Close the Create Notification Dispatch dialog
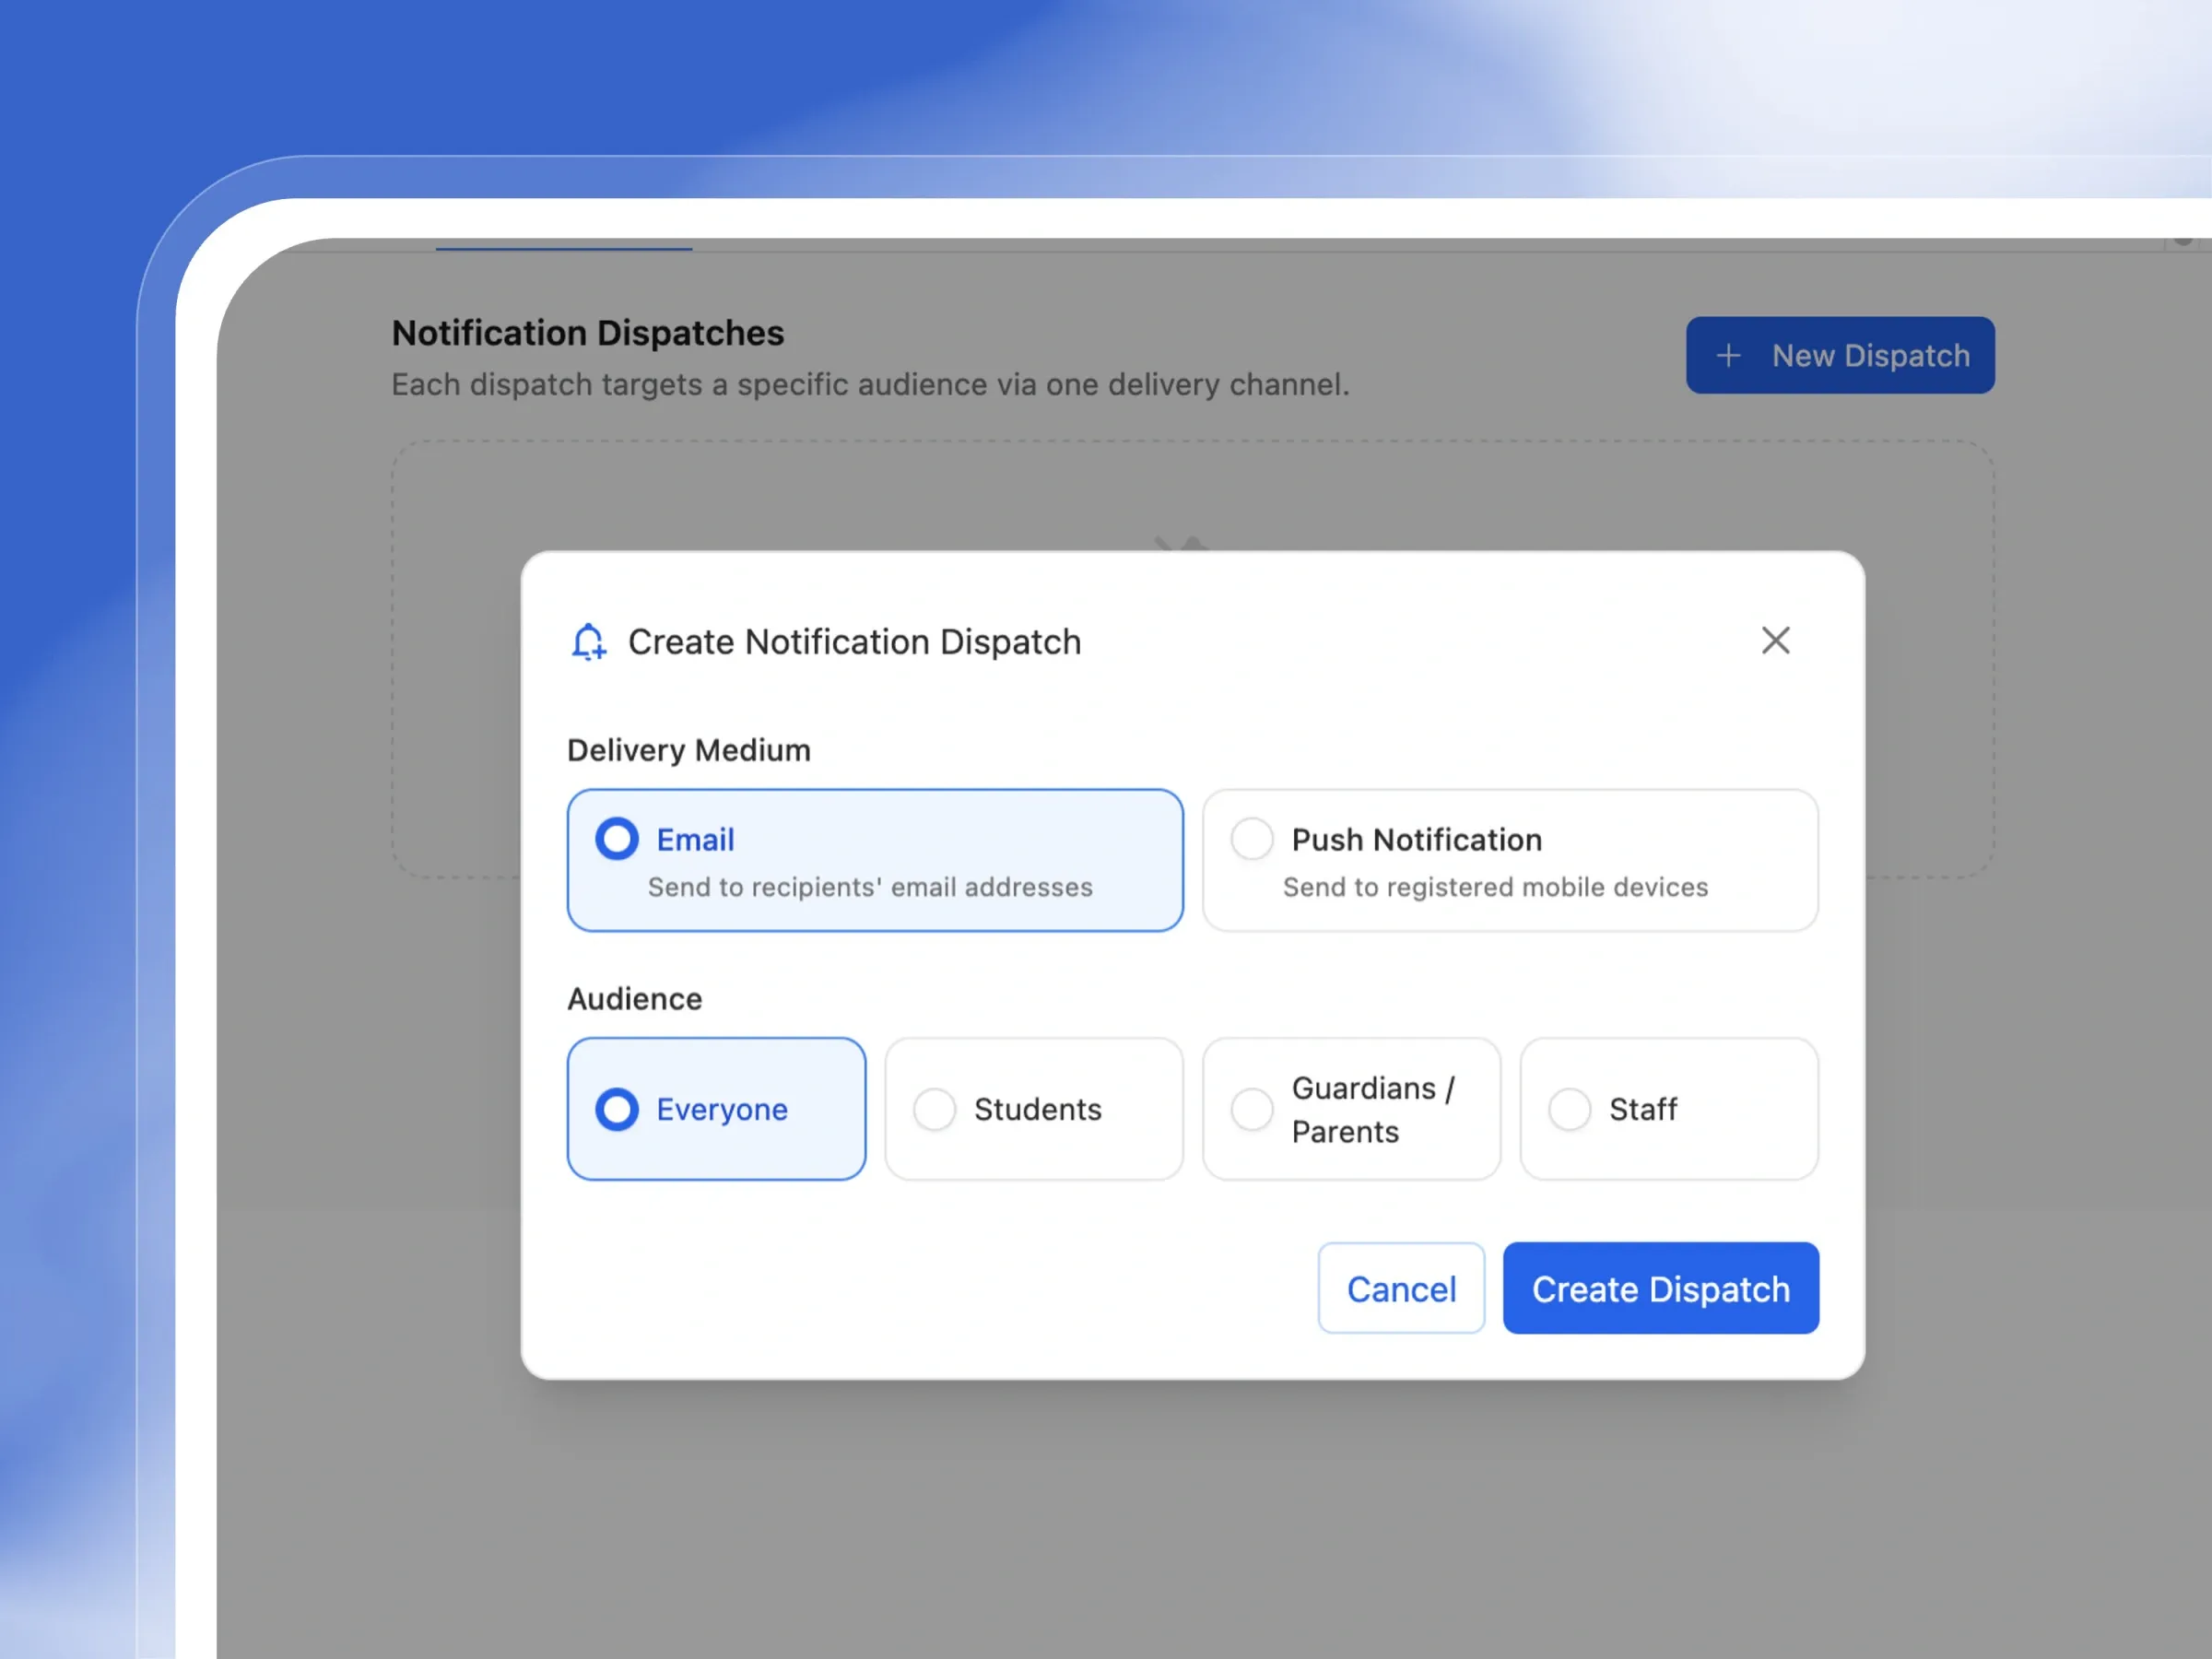Screen dimensions: 2212x1659 [1775, 640]
